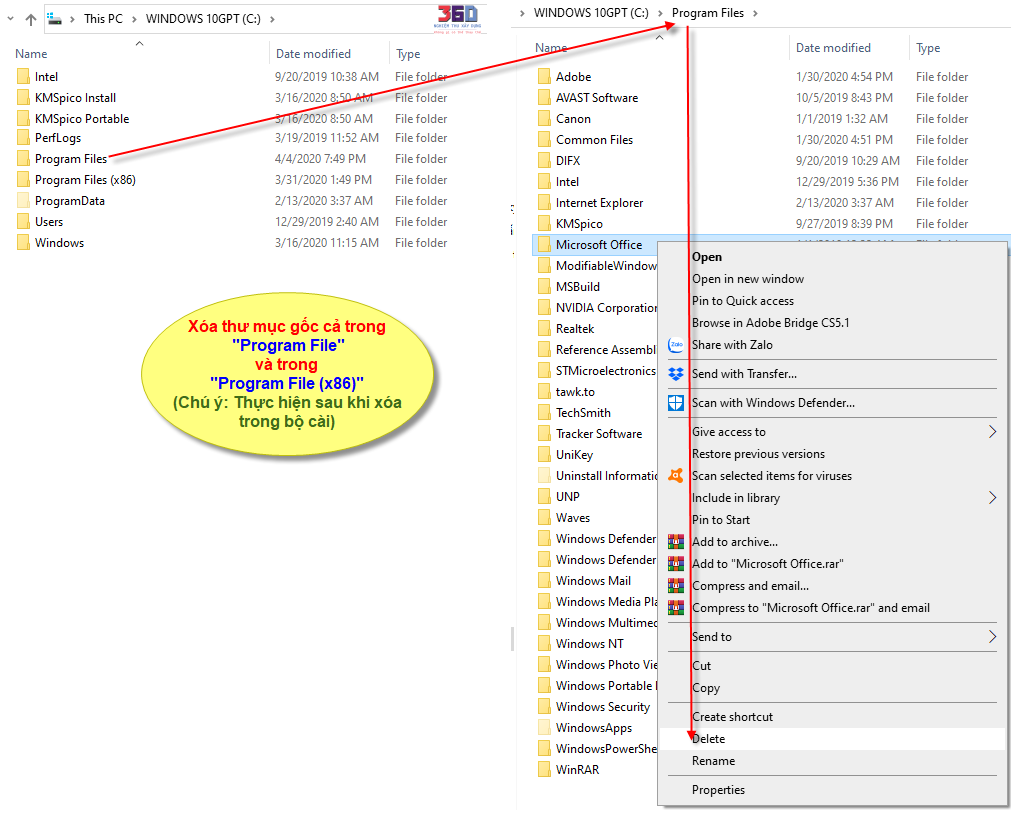Select Pin to Start
The height and width of the screenshot is (816, 1011).
click(x=721, y=520)
